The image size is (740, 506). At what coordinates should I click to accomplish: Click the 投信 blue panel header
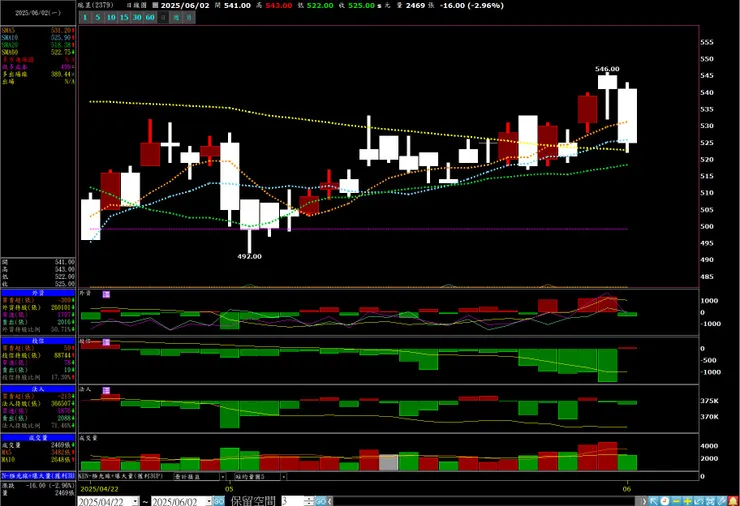(x=38, y=341)
